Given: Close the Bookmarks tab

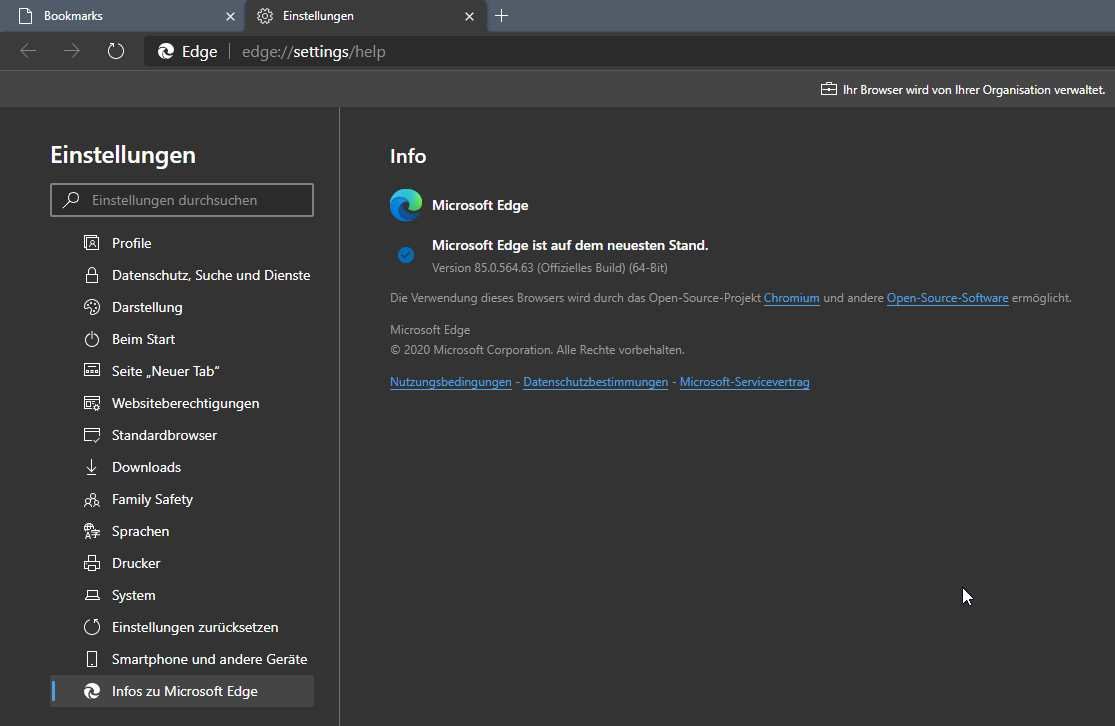Looking at the screenshot, I should point(230,16).
